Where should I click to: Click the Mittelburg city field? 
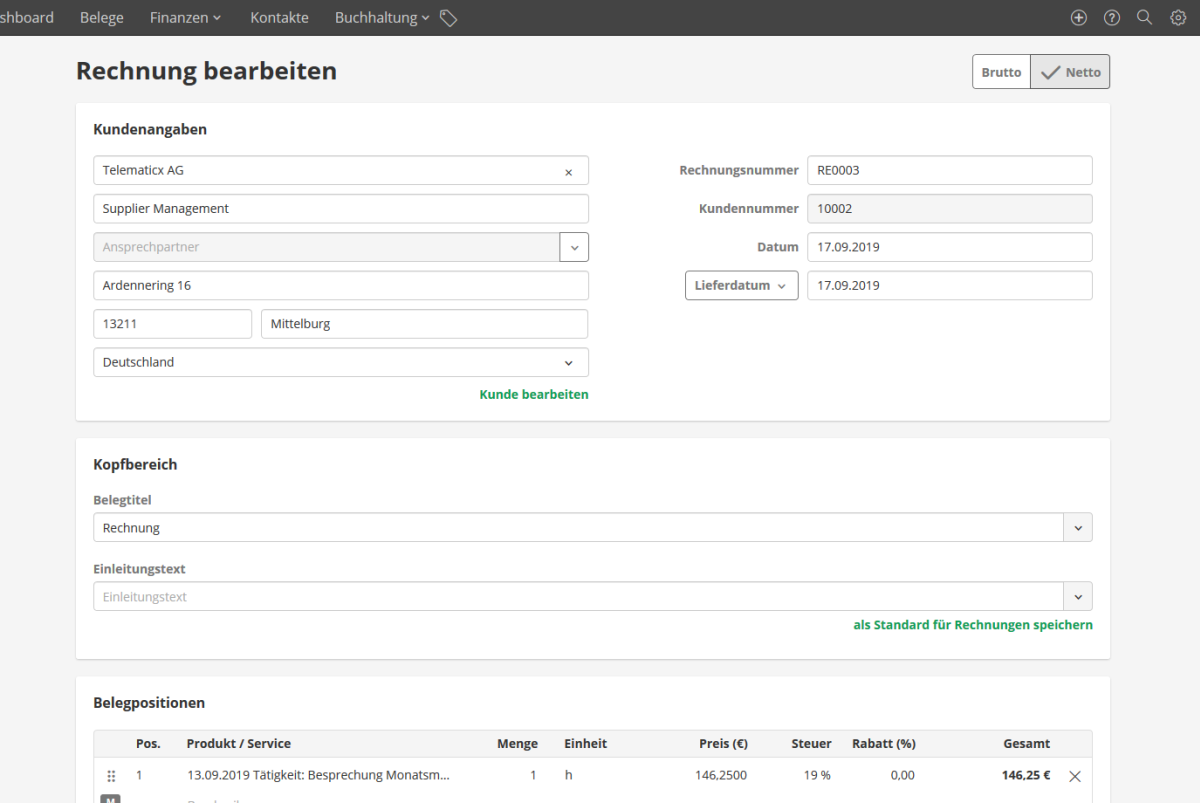[425, 324]
